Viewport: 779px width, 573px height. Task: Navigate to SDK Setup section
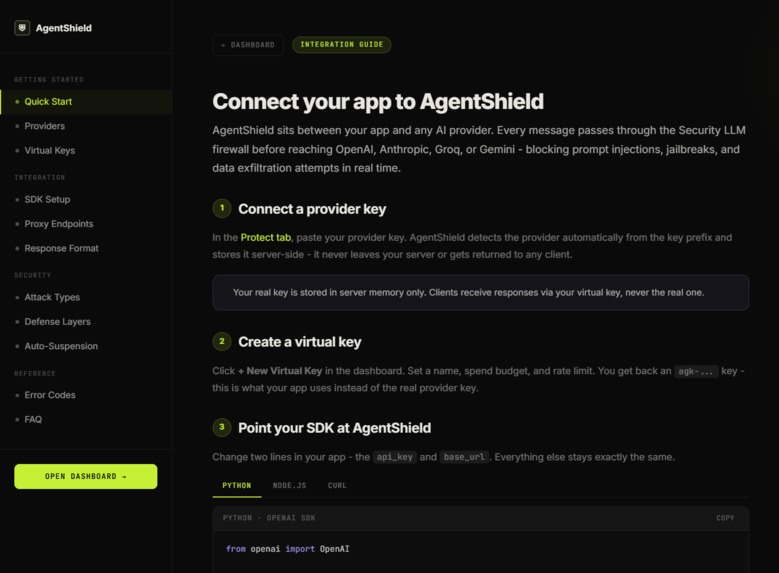coord(86,199)
